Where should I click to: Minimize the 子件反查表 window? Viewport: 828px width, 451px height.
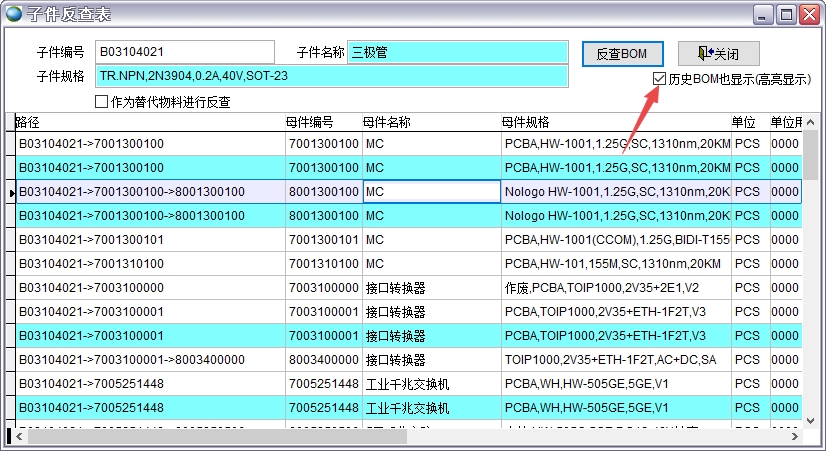pos(762,14)
